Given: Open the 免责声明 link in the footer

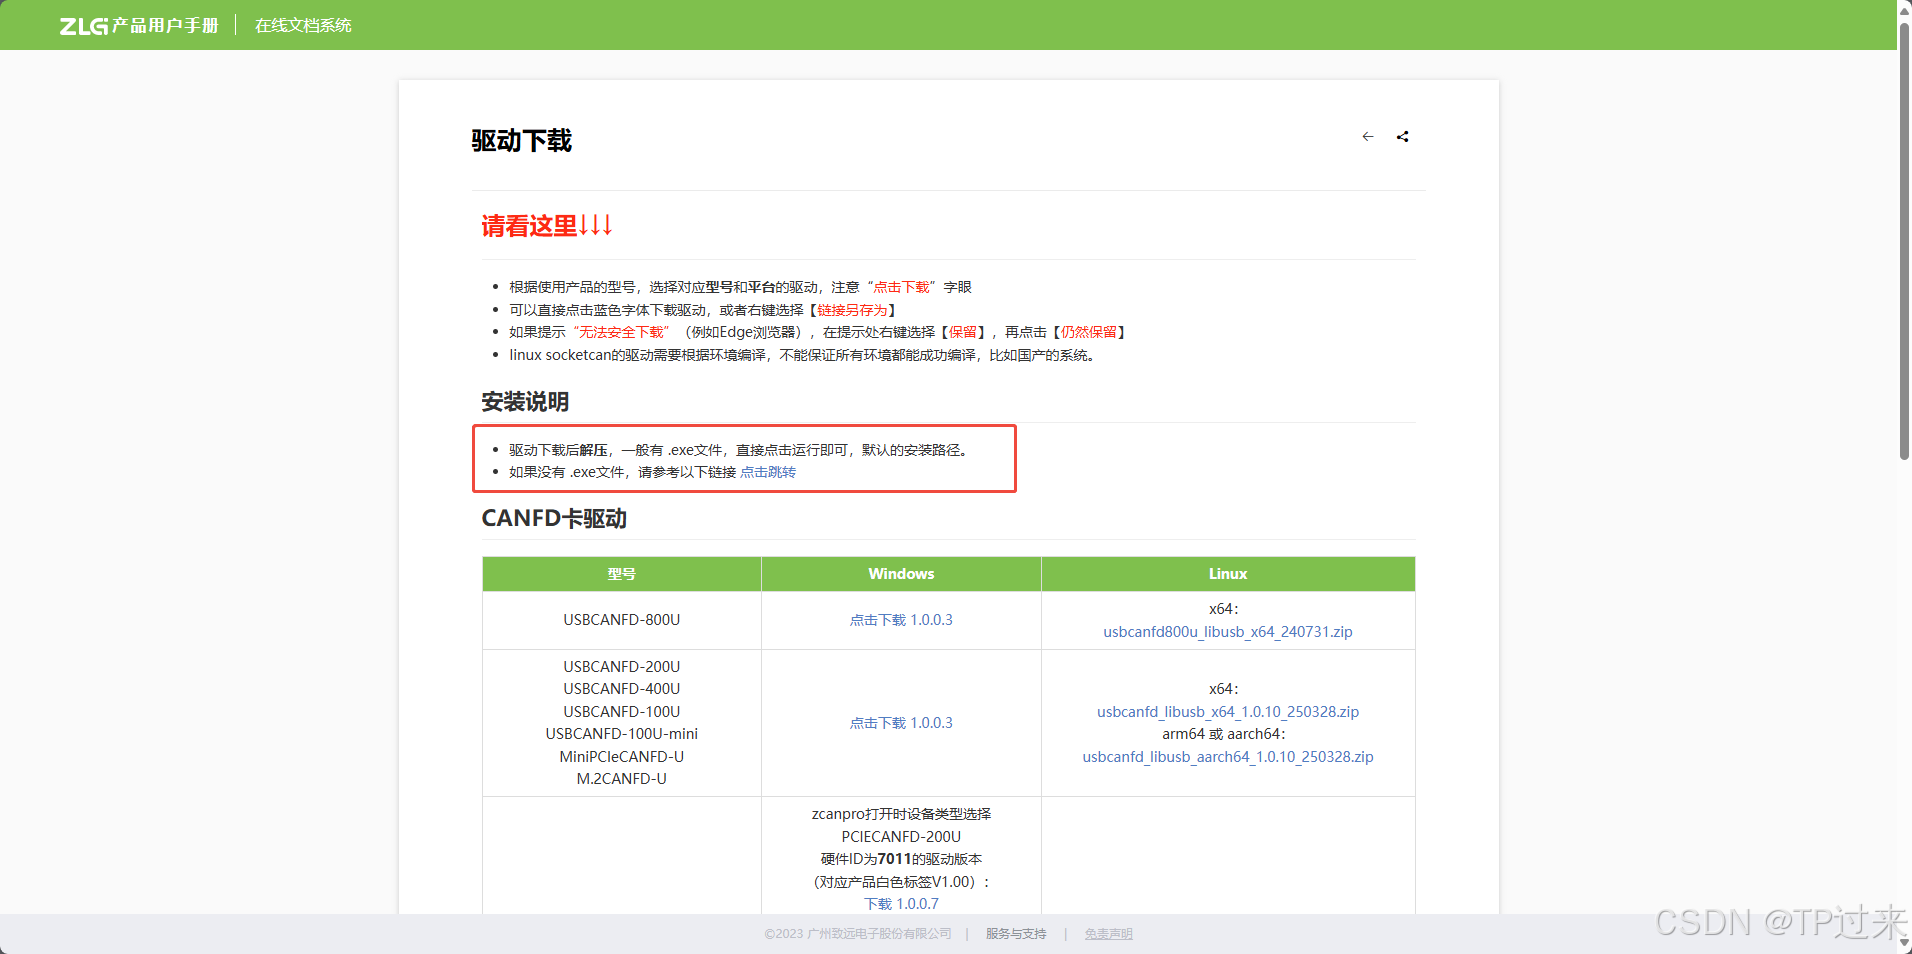Looking at the screenshot, I should (x=1107, y=933).
